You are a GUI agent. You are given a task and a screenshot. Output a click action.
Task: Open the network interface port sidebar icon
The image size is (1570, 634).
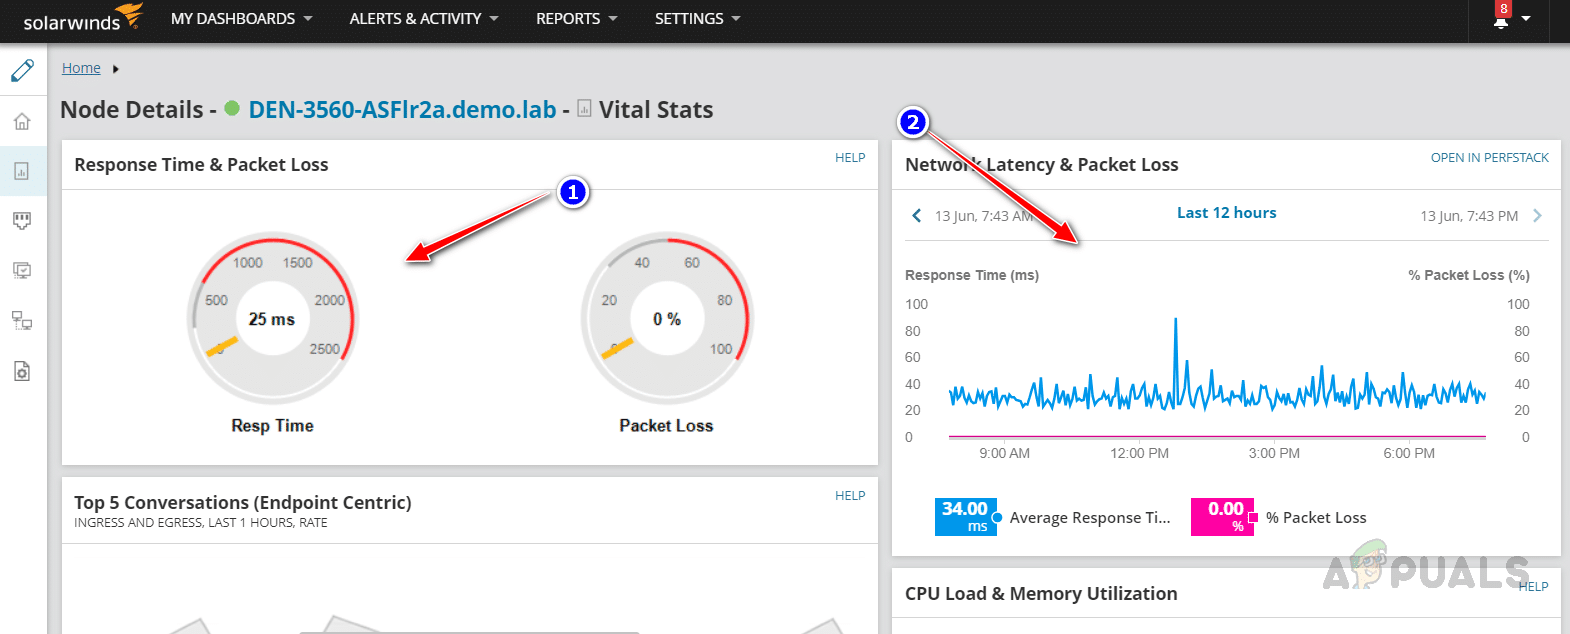(x=22, y=220)
